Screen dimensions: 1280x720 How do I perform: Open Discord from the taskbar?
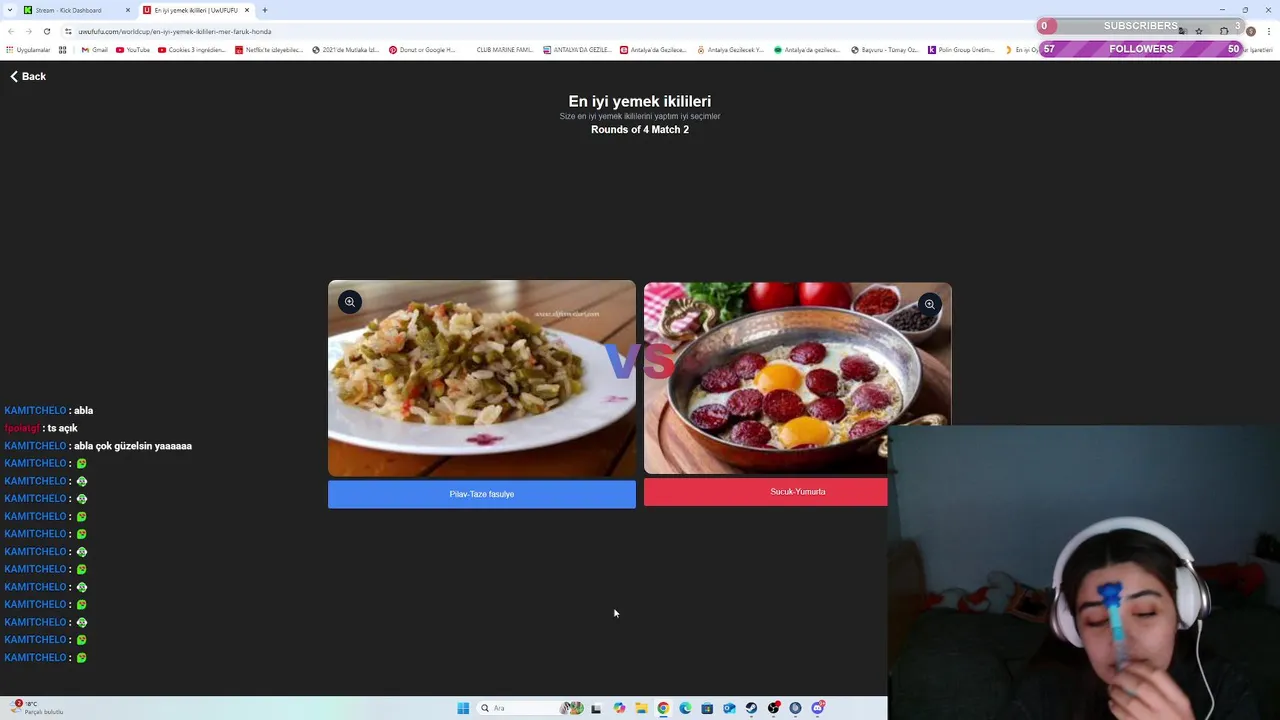tap(817, 708)
